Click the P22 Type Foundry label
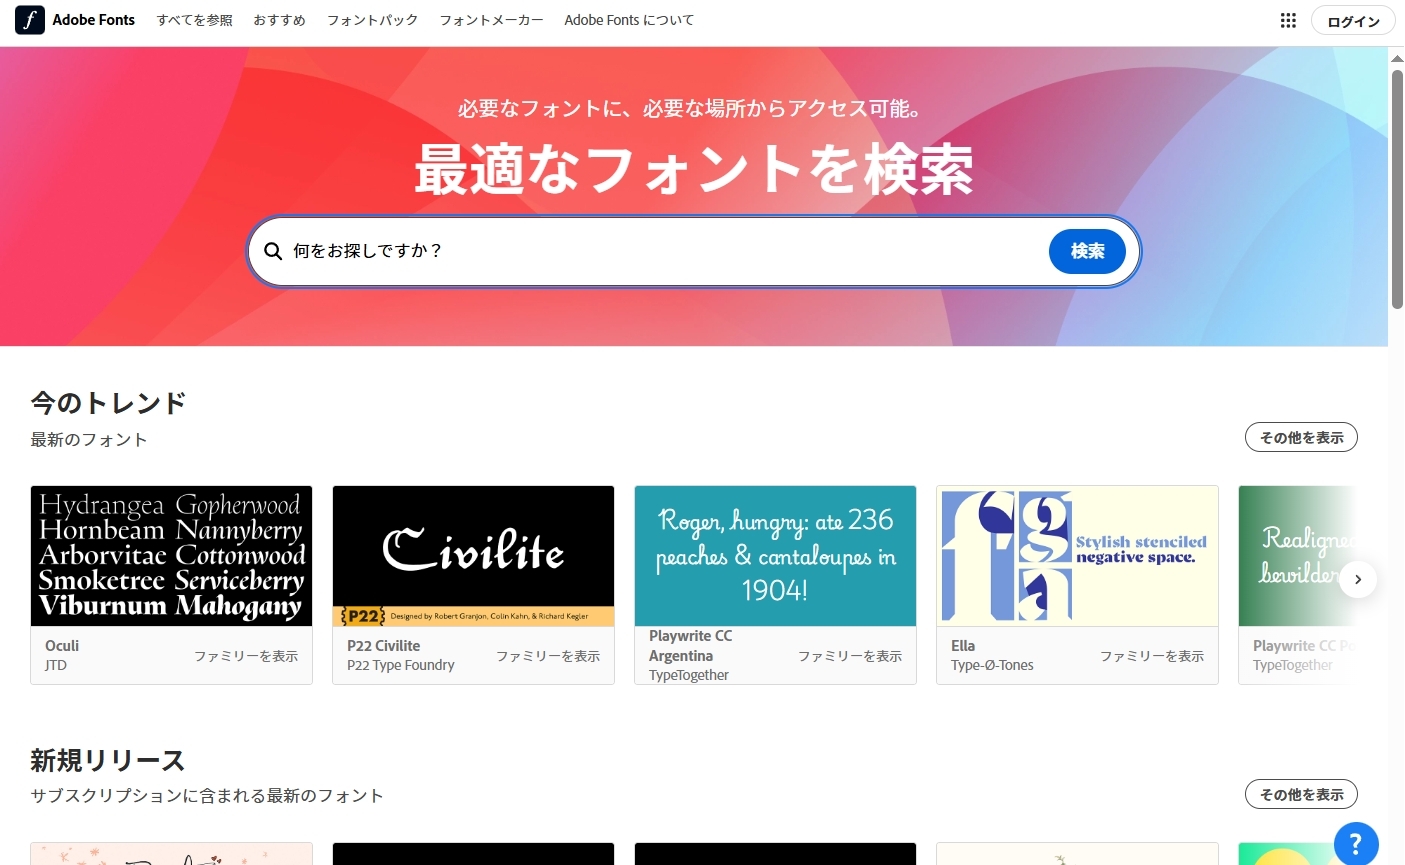The width and height of the screenshot is (1405, 865). pos(401,665)
